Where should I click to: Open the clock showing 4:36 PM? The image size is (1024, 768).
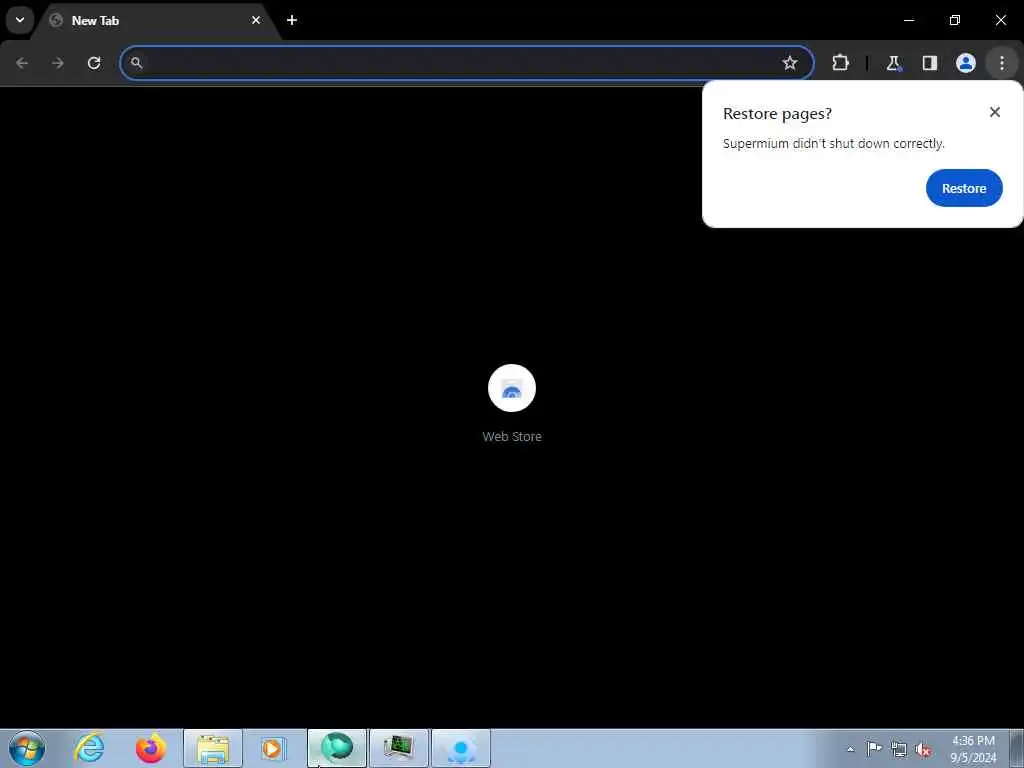pyautogui.click(x=973, y=749)
